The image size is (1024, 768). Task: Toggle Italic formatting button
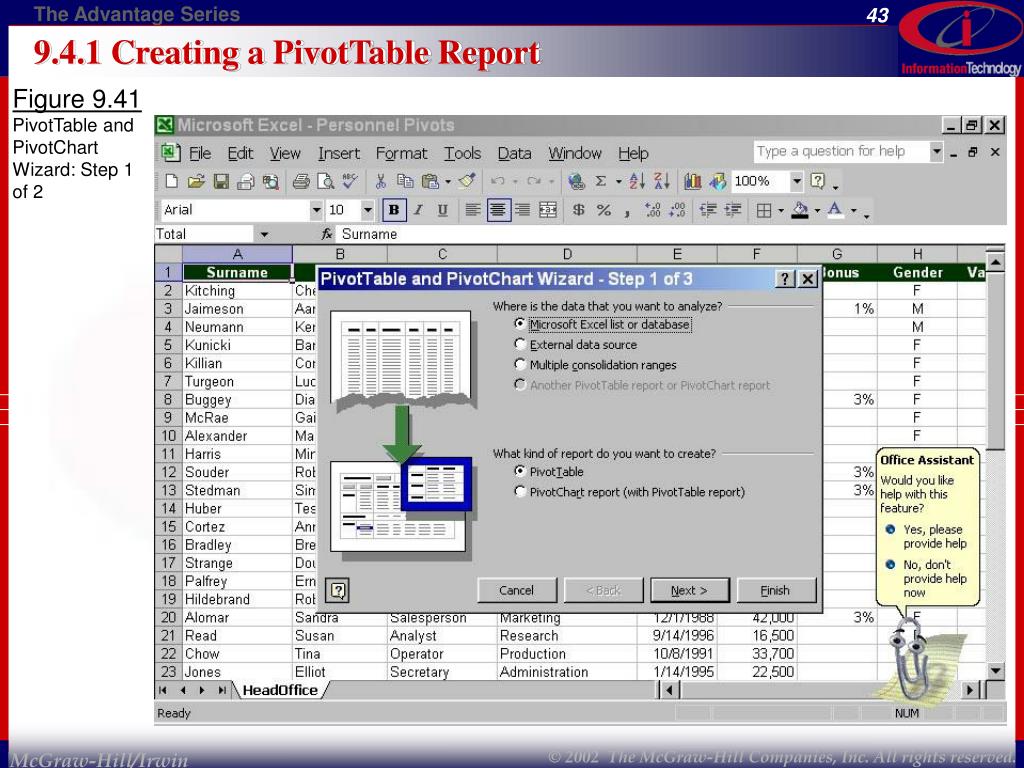418,210
